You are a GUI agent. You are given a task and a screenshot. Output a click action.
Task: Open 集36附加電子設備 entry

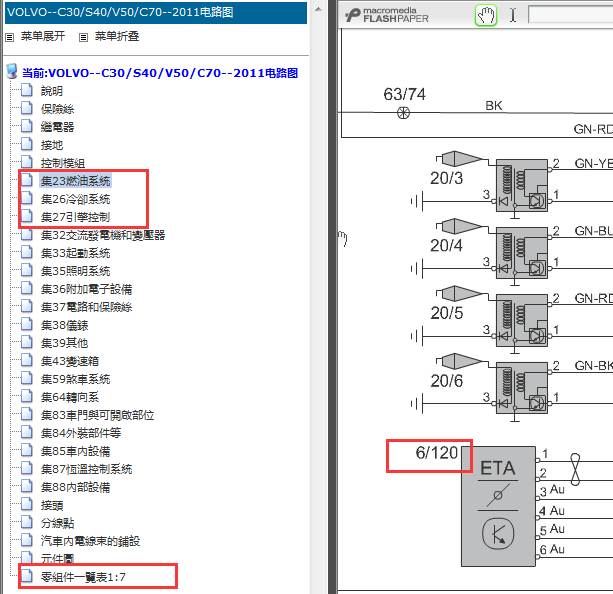coord(86,289)
